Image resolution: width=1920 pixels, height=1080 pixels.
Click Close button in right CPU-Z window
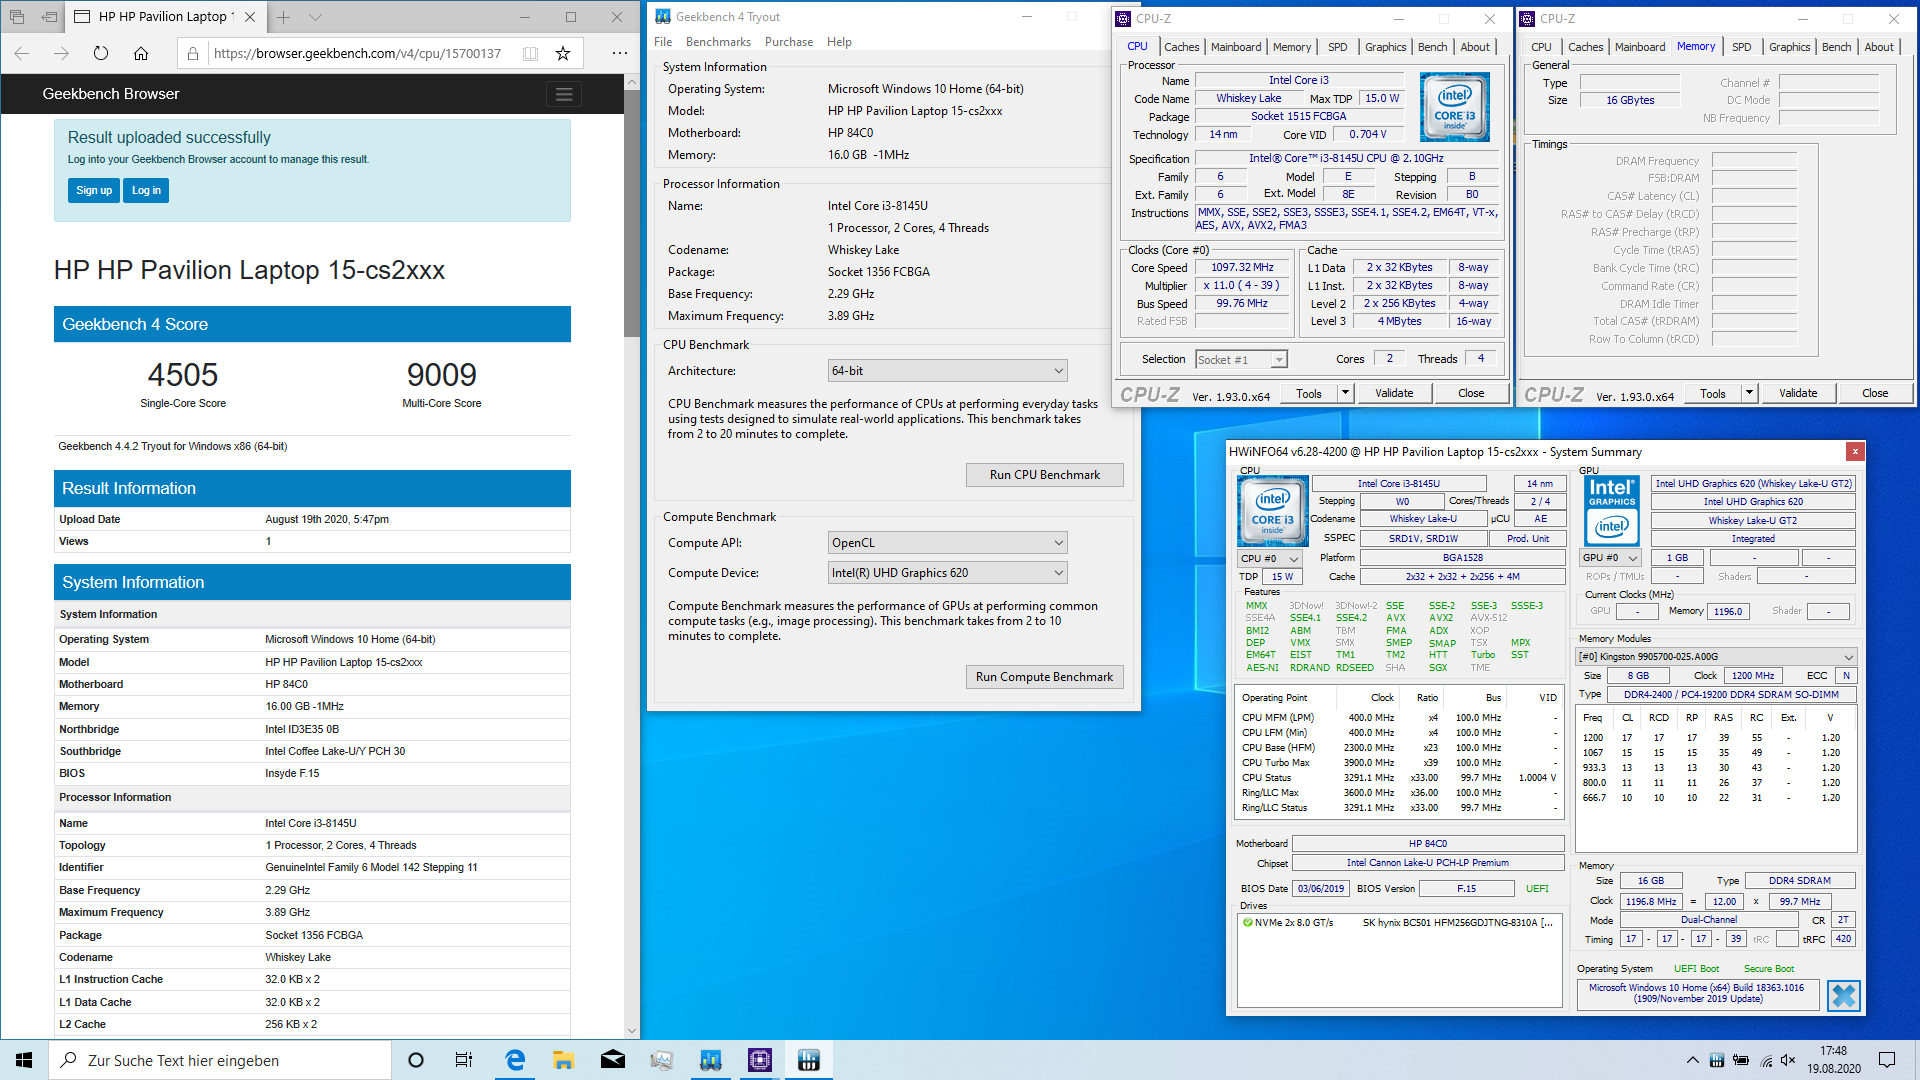click(1875, 394)
